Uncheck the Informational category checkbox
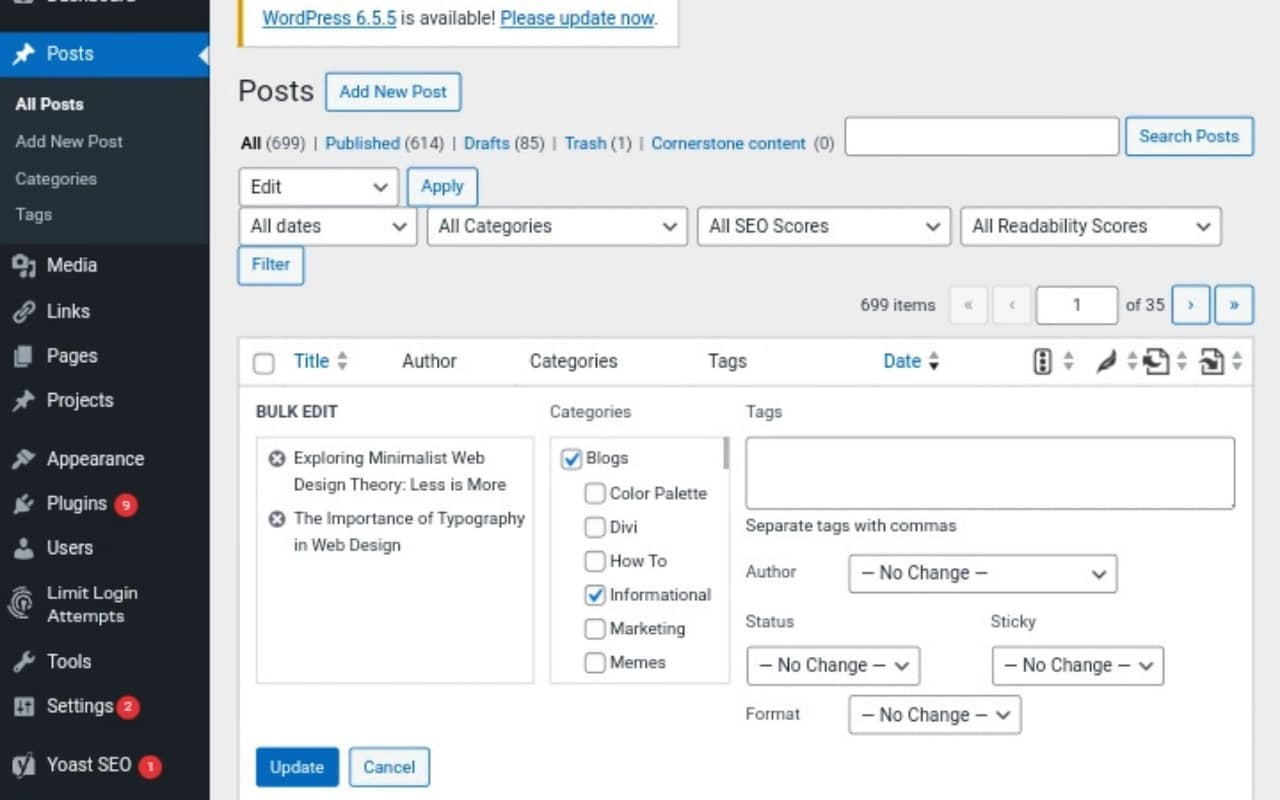Viewport: 1280px width, 800px height. [595, 595]
